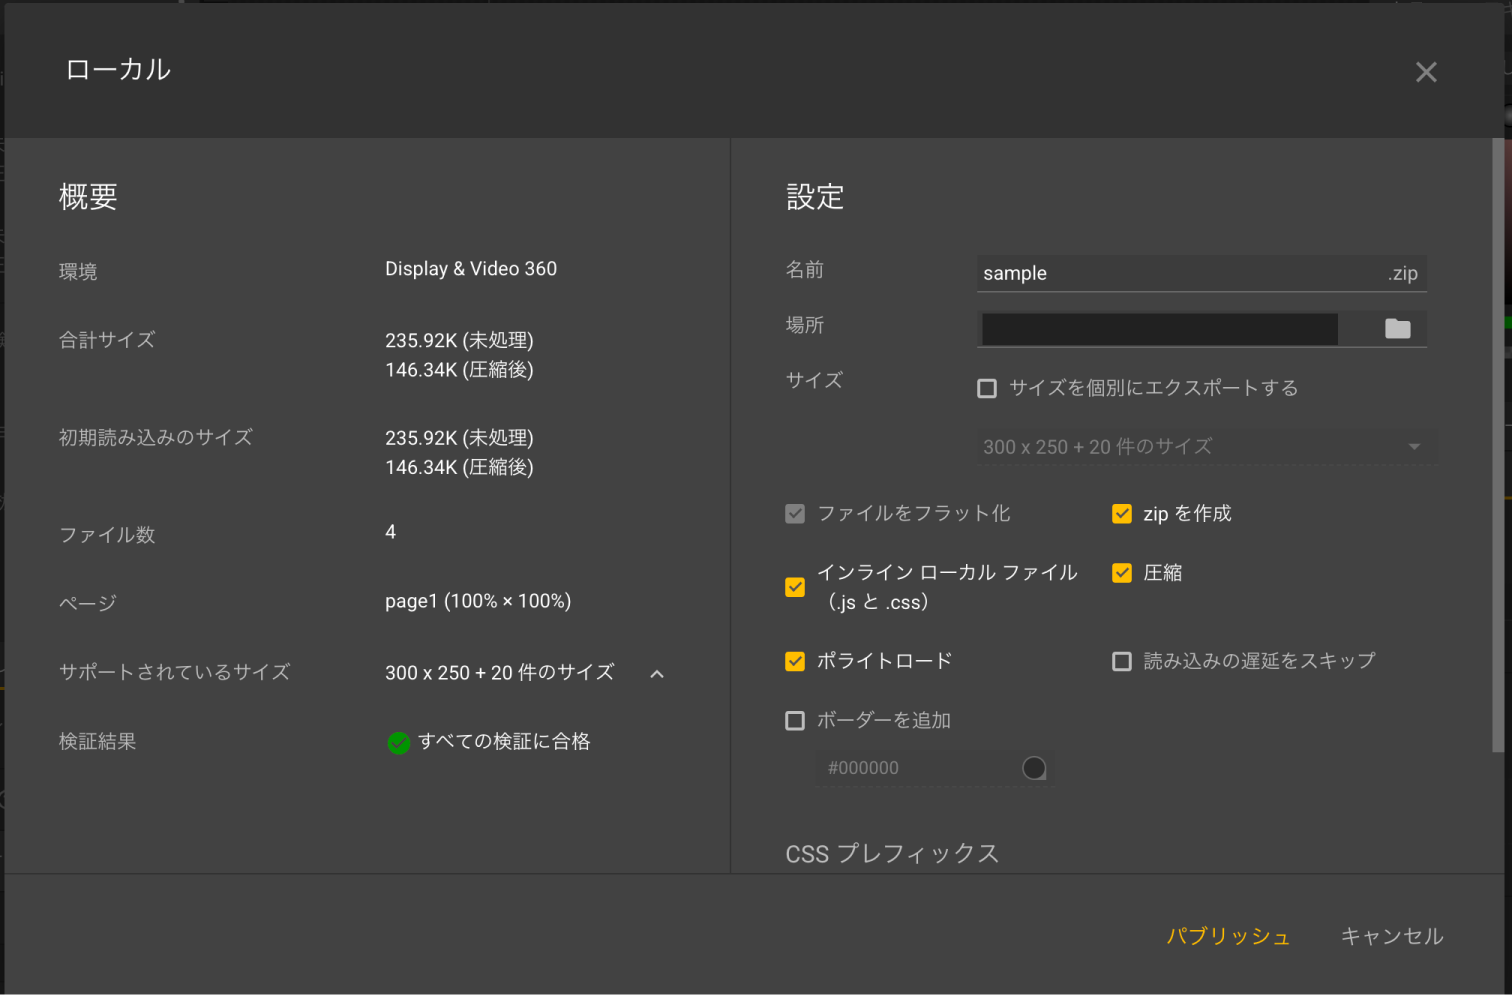Collapse the サポートされているサイズ chevron

point(657,674)
